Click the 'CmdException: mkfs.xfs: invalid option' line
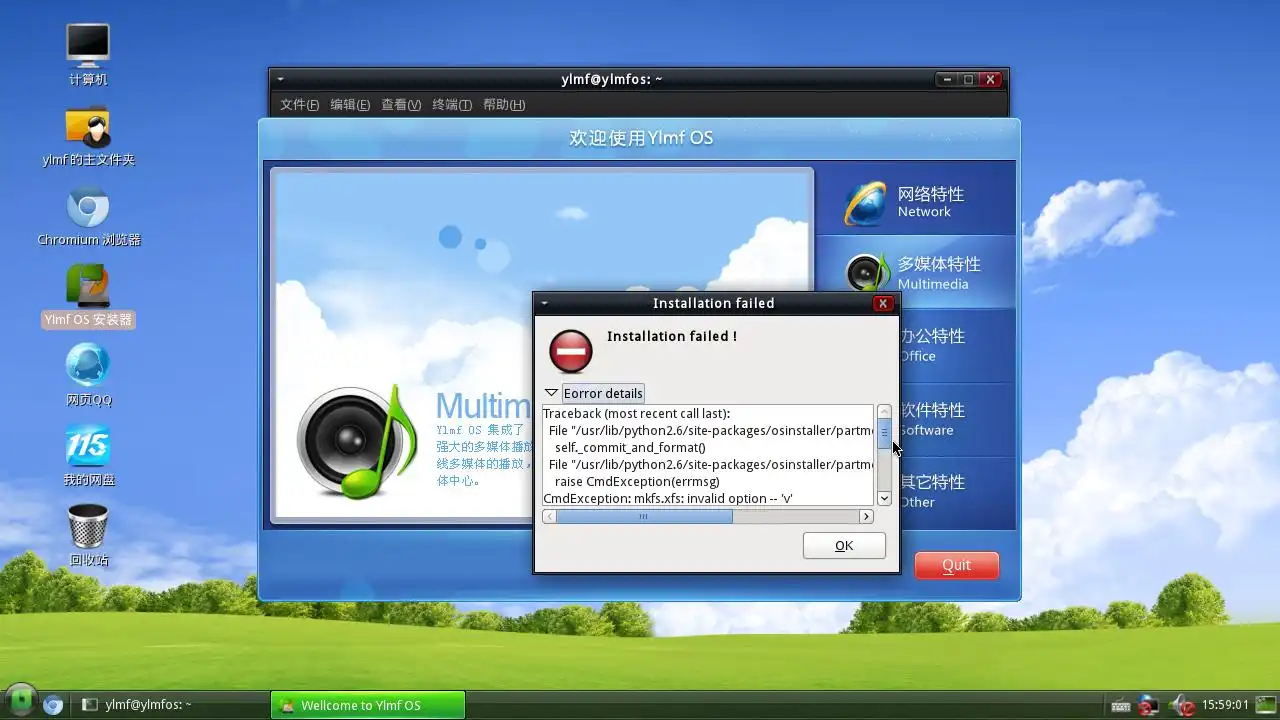1280x720 pixels. (x=668, y=498)
